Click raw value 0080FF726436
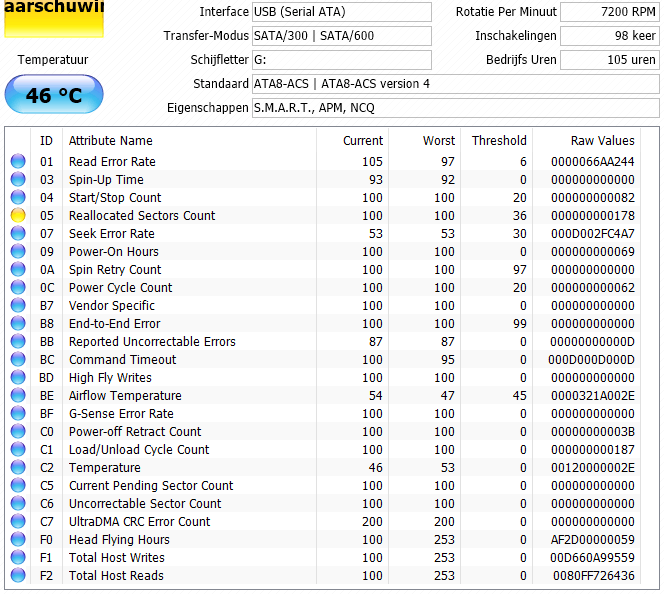Viewport: 664px width, 594px height. pos(594,575)
